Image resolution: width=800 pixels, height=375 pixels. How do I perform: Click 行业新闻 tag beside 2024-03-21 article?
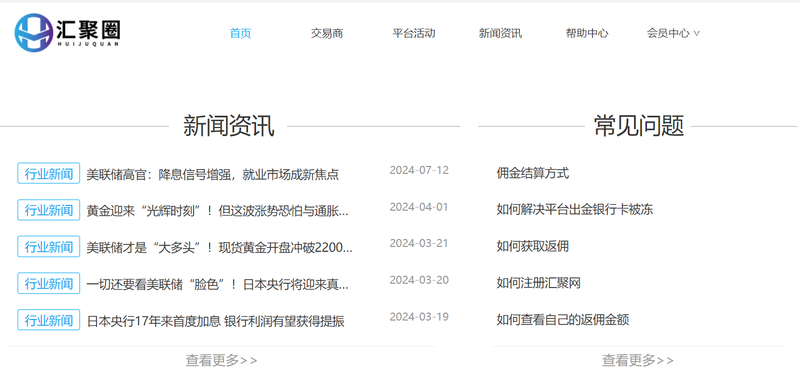48,247
